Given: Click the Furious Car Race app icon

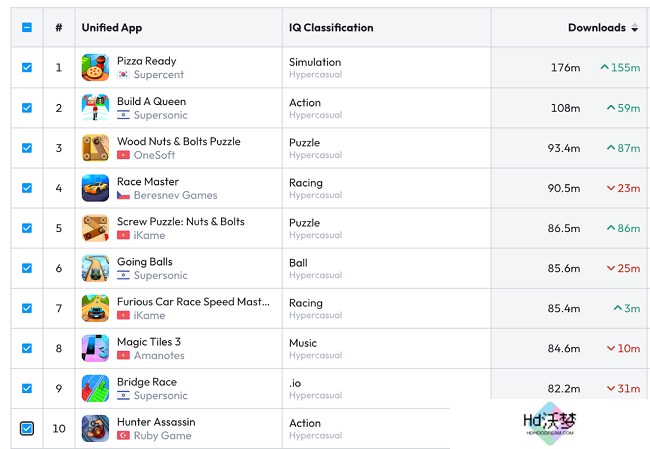Looking at the screenshot, I should pos(95,308).
